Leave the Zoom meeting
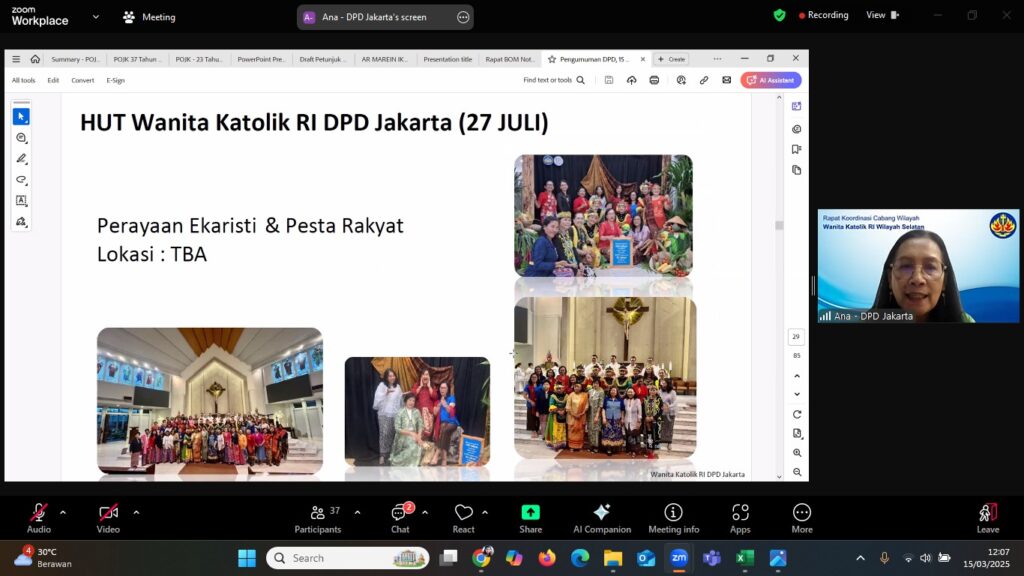Screen dimensions: 1024x576 click(x=987, y=517)
